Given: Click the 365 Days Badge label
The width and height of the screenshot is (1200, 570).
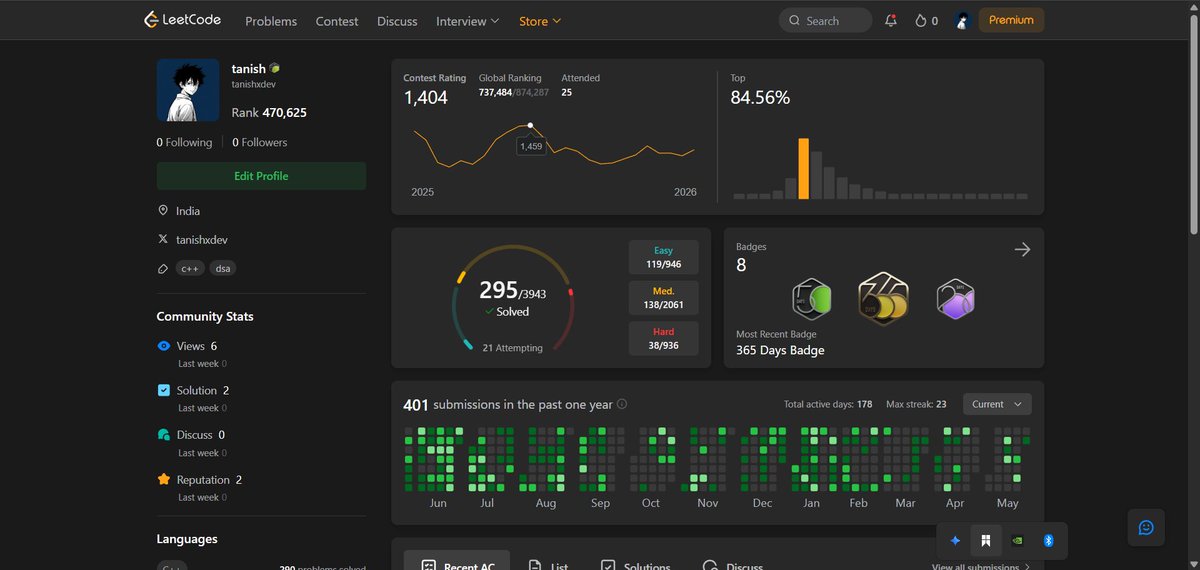Looking at the screenshot, I should [780, 350].
